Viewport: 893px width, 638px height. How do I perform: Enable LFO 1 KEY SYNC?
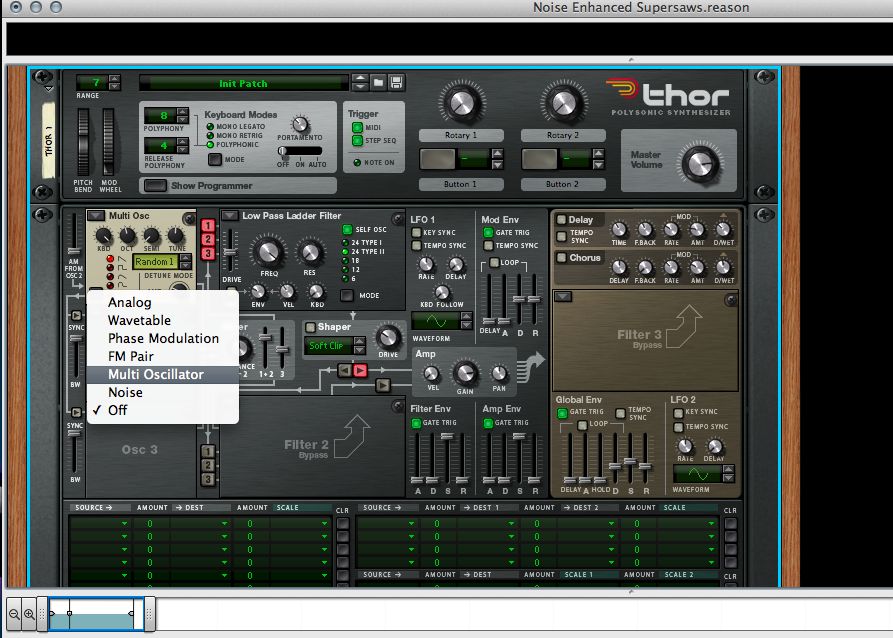pyautogui.click(x=416, y=232)
